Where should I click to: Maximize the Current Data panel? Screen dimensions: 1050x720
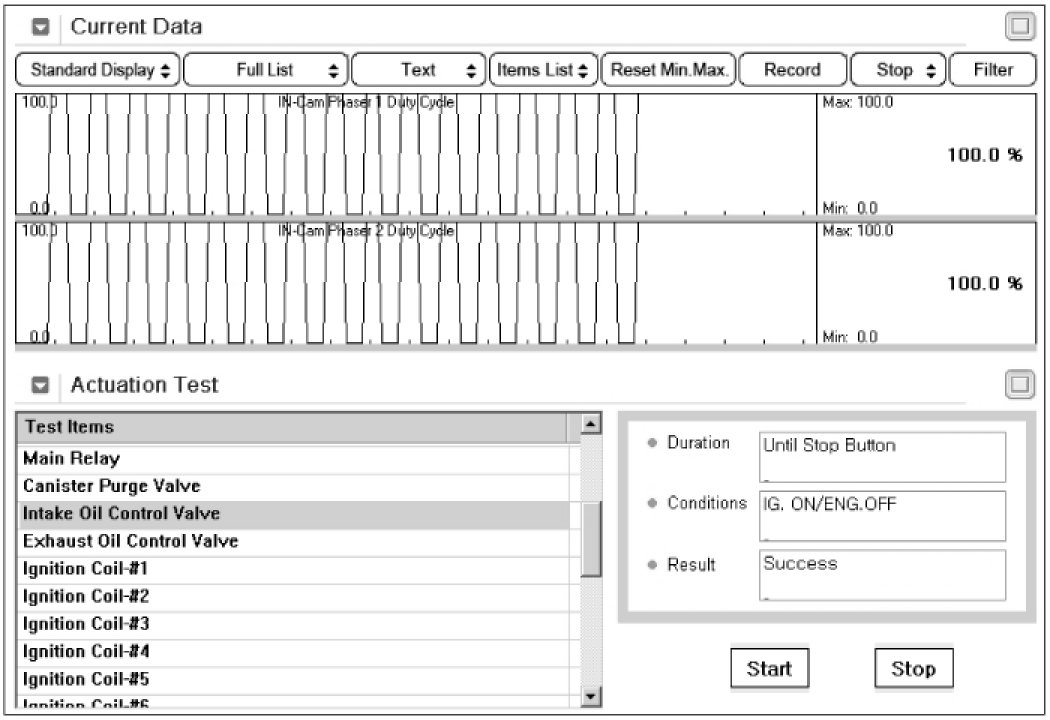click(x=1019, y=27)
